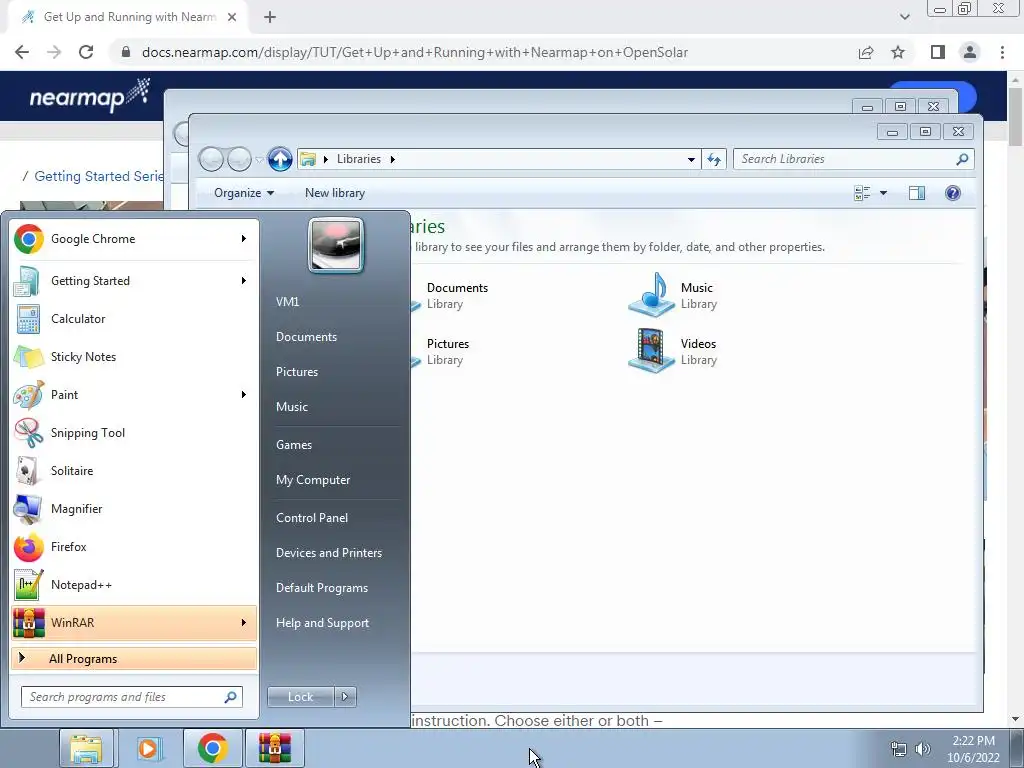
Task: Open address bar history dropdown
Action: point(691,159)
